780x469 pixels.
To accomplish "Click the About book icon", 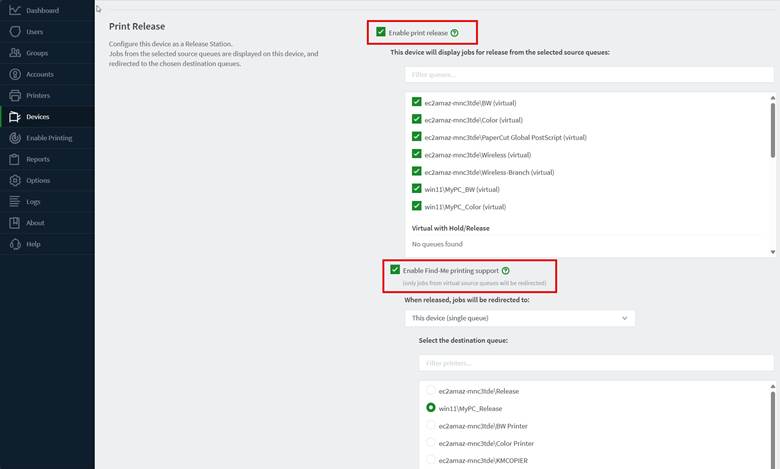I will 15,223.
